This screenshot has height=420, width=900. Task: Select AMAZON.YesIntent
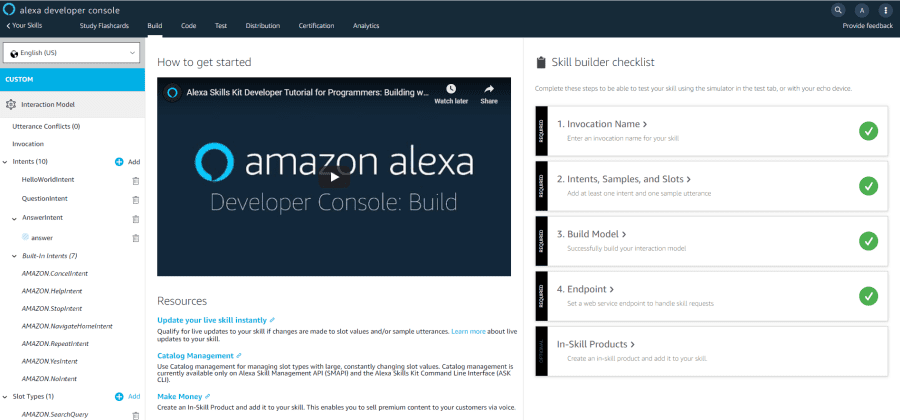[49, 362]
